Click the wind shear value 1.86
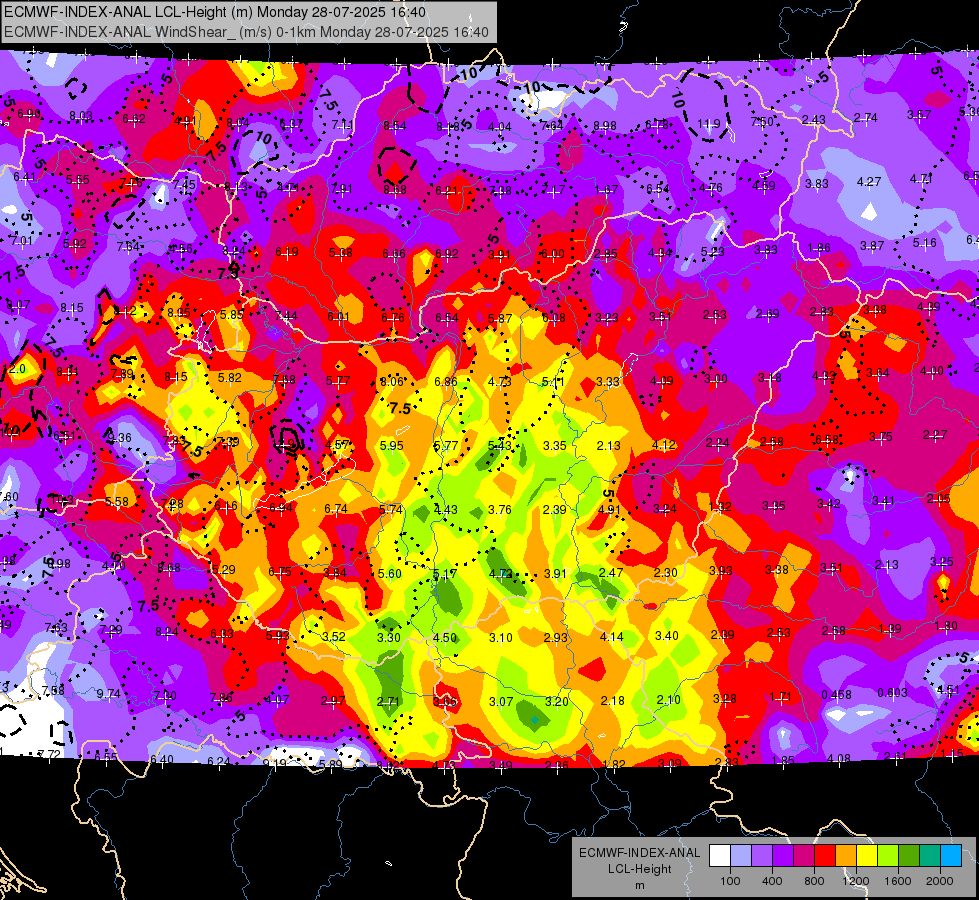Screen dimensions: 979x900 coord(819,248)
